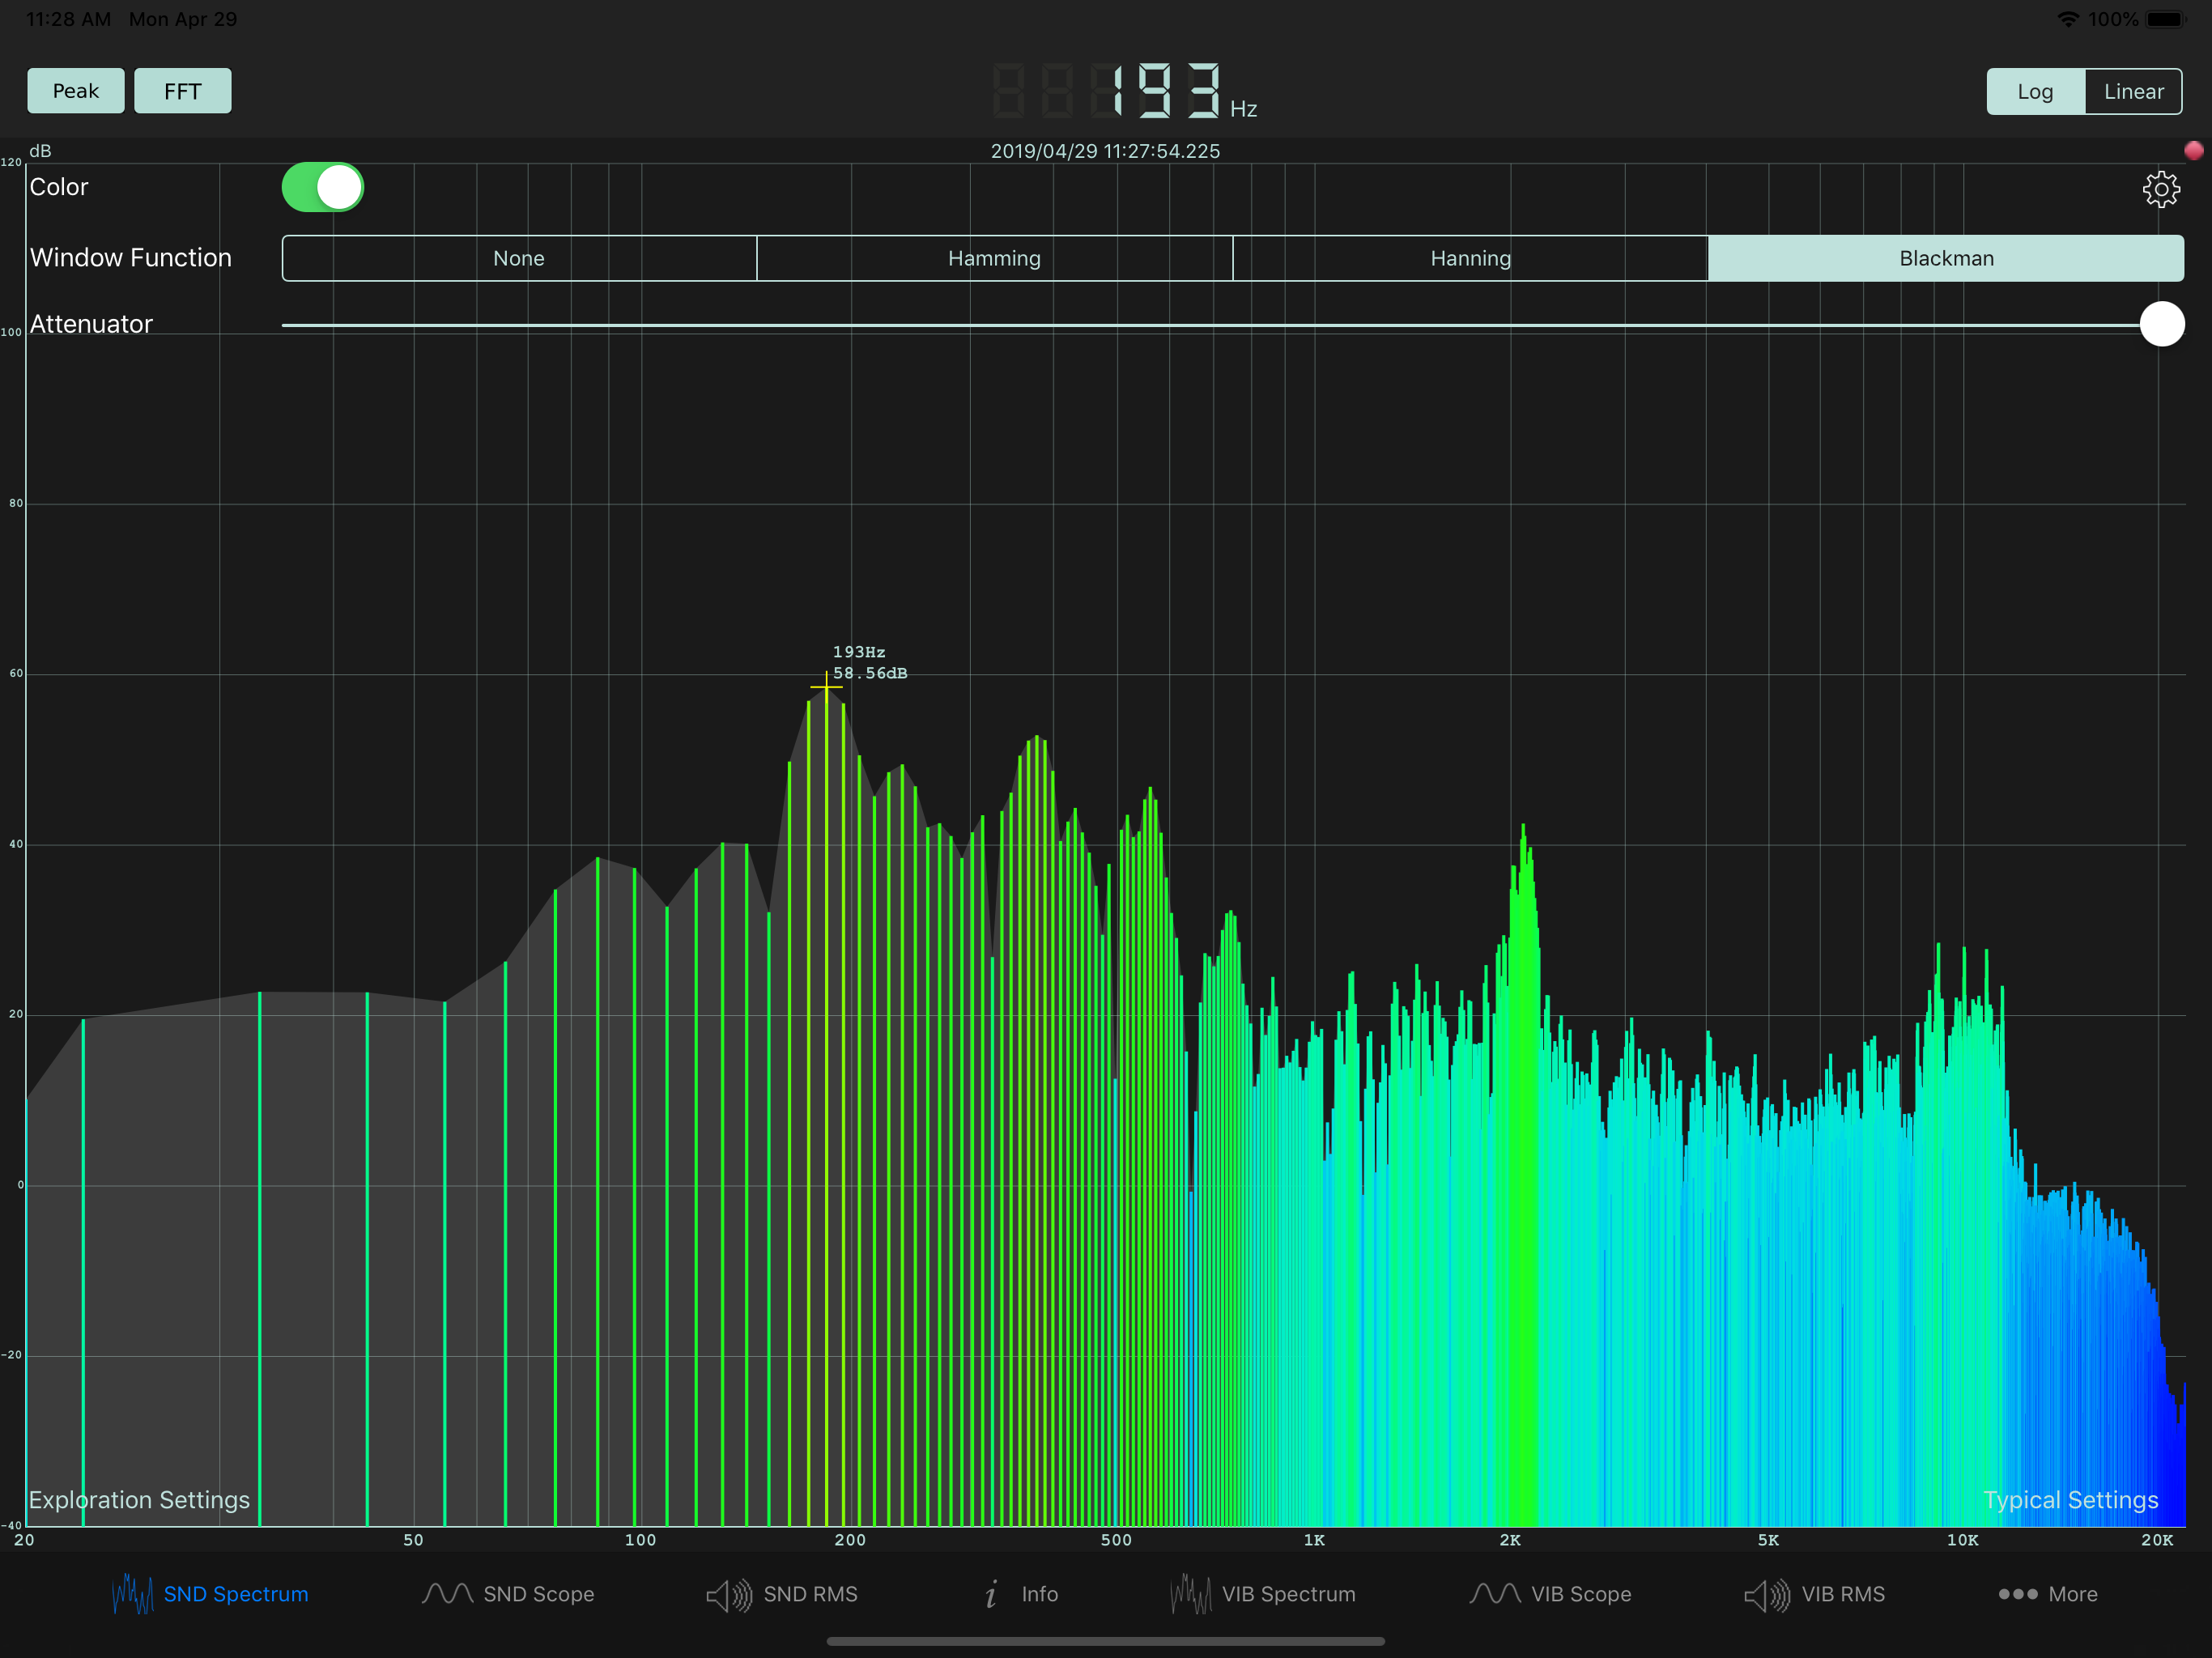Select Log frequency scale
The height and width of the screenshot is (1658, 2212).
click(x=2034, y=92)
